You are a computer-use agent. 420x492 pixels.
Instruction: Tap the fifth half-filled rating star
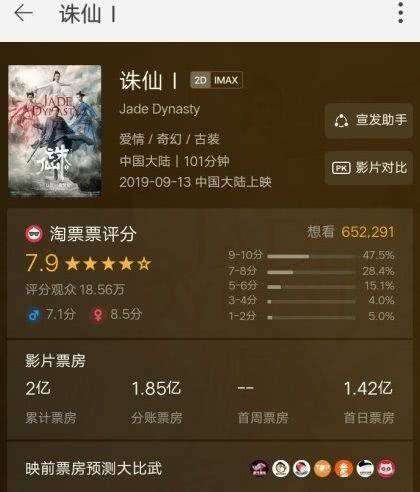[x=144, y=264]
